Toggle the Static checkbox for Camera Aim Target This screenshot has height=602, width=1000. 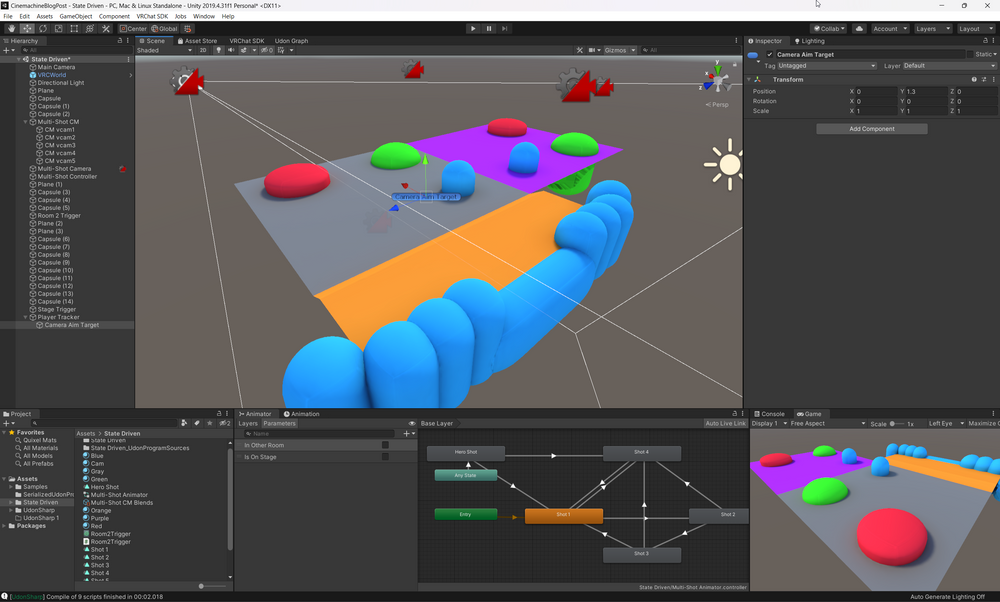[970, 54]
